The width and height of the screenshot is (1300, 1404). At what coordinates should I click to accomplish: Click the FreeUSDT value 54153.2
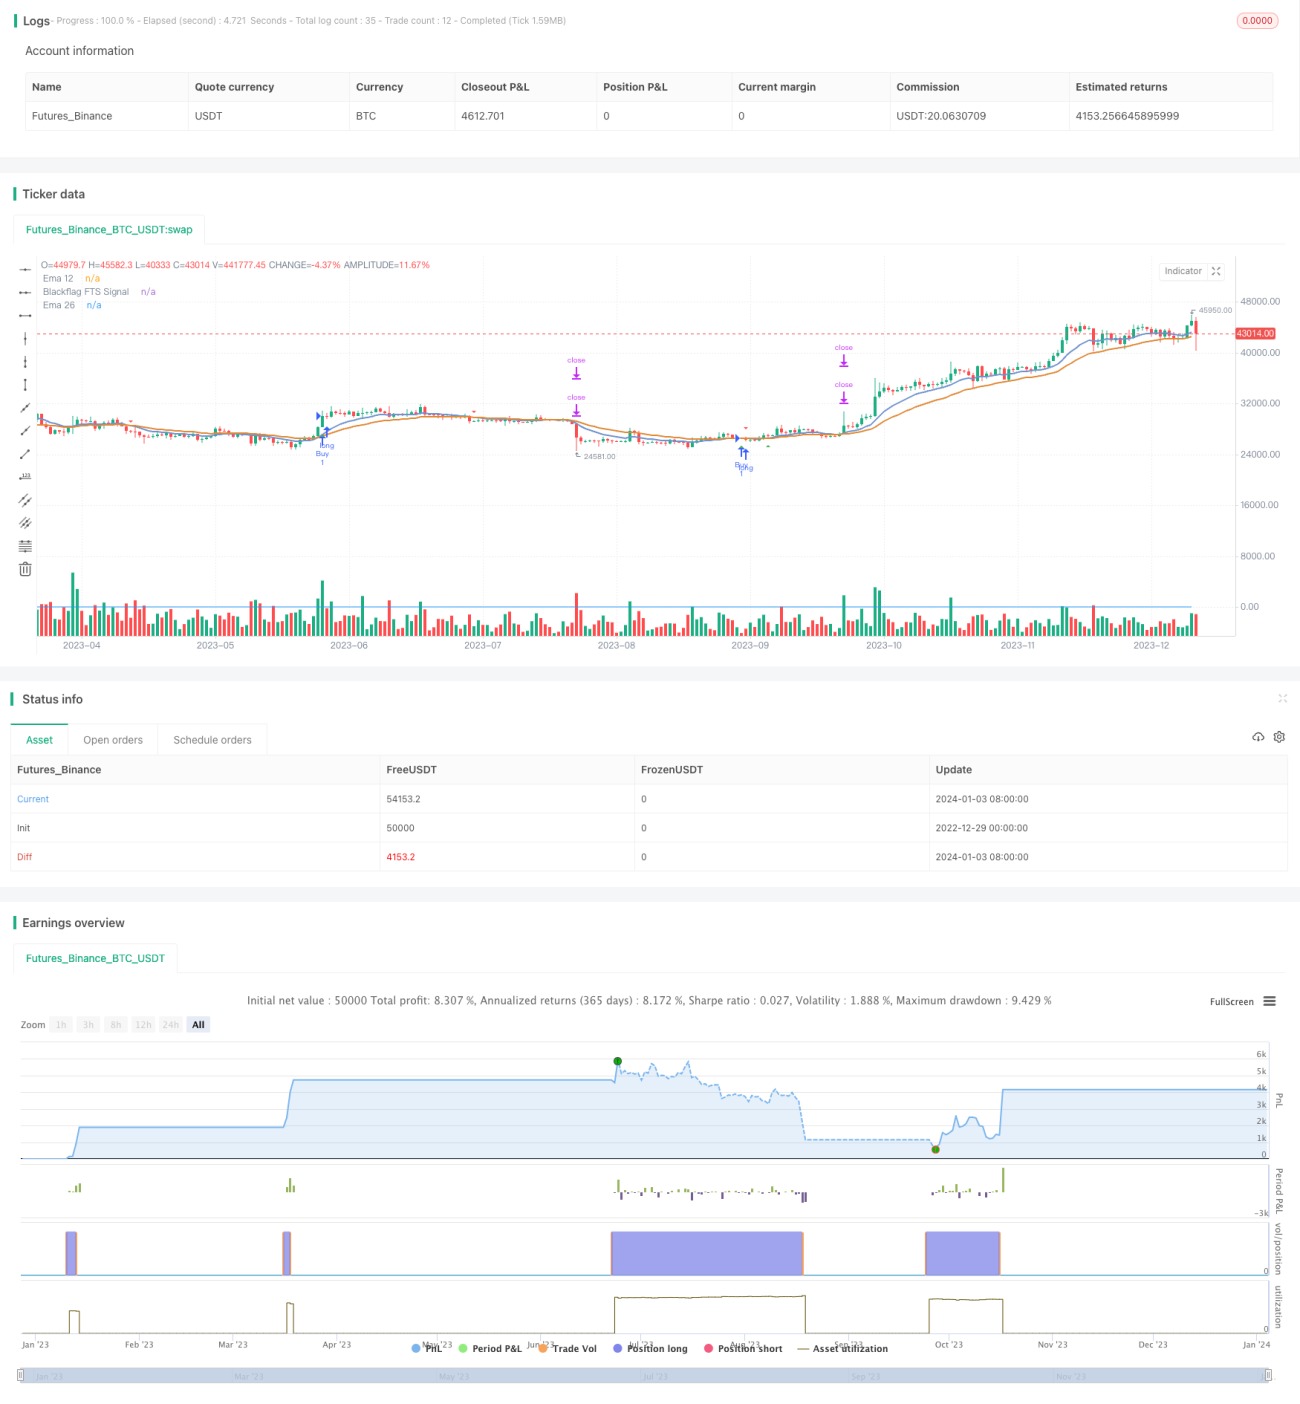tap(403, 799)
